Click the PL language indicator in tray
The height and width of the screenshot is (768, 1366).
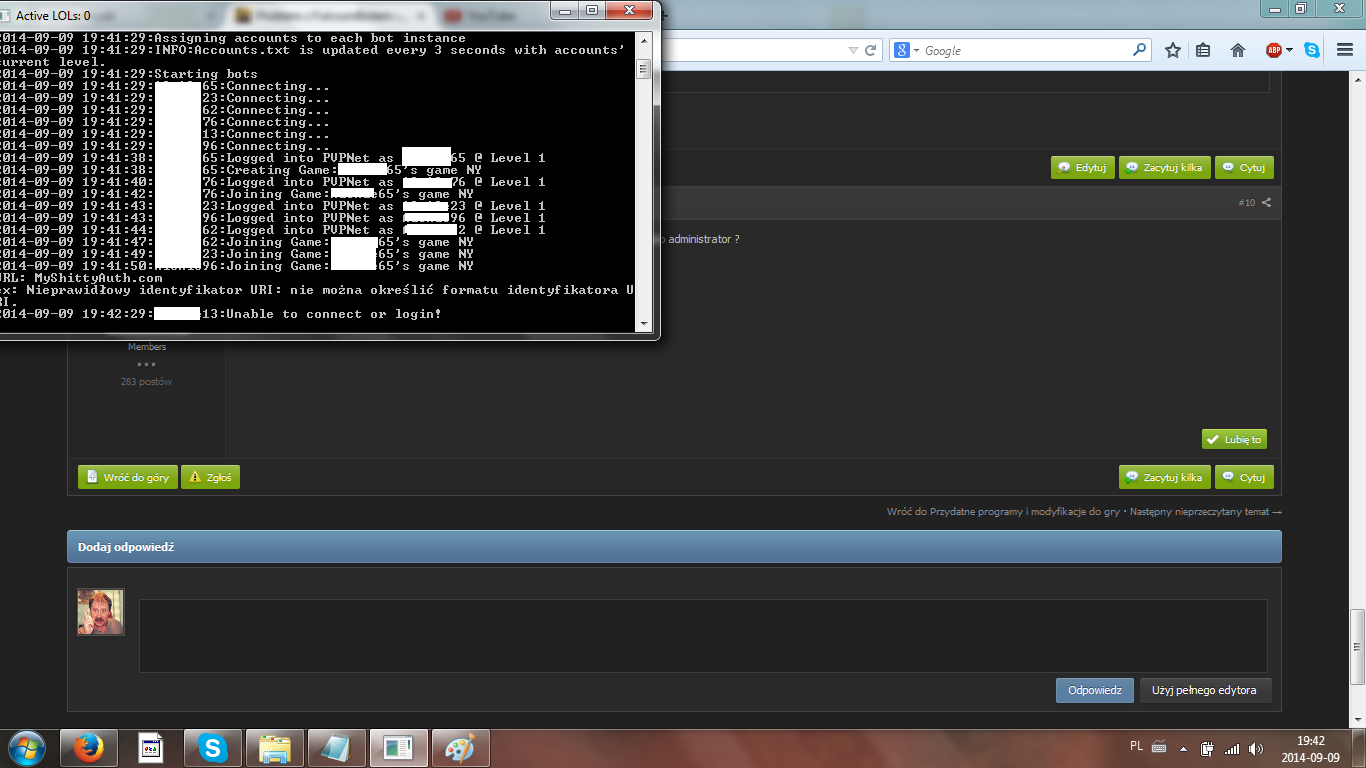[x=1136, y=746]
